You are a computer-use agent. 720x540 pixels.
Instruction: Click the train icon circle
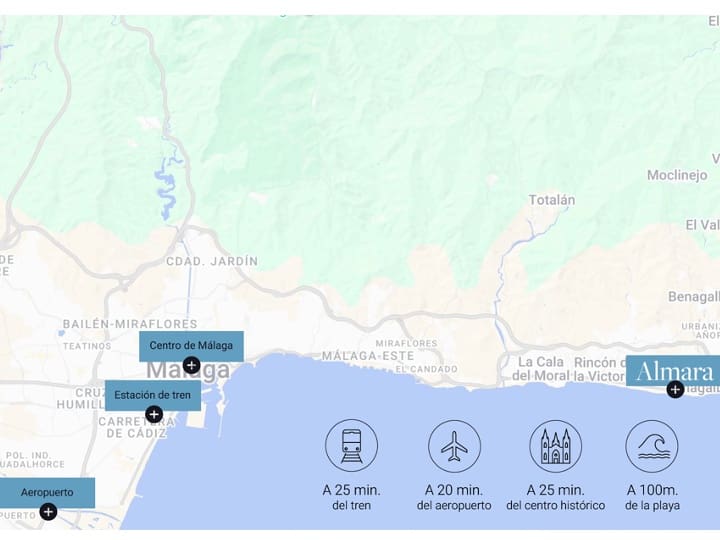coord(351,445)
